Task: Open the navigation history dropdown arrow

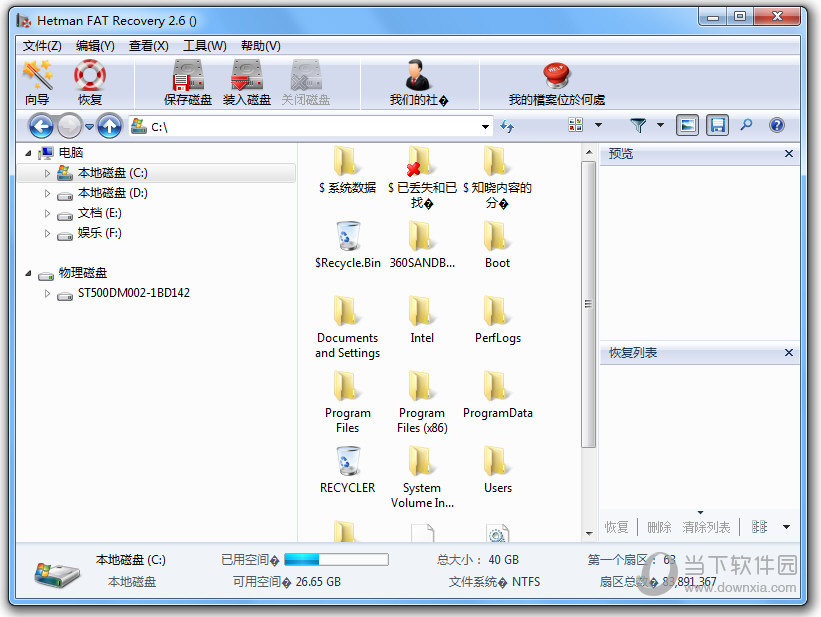Action: click(90, 127)
